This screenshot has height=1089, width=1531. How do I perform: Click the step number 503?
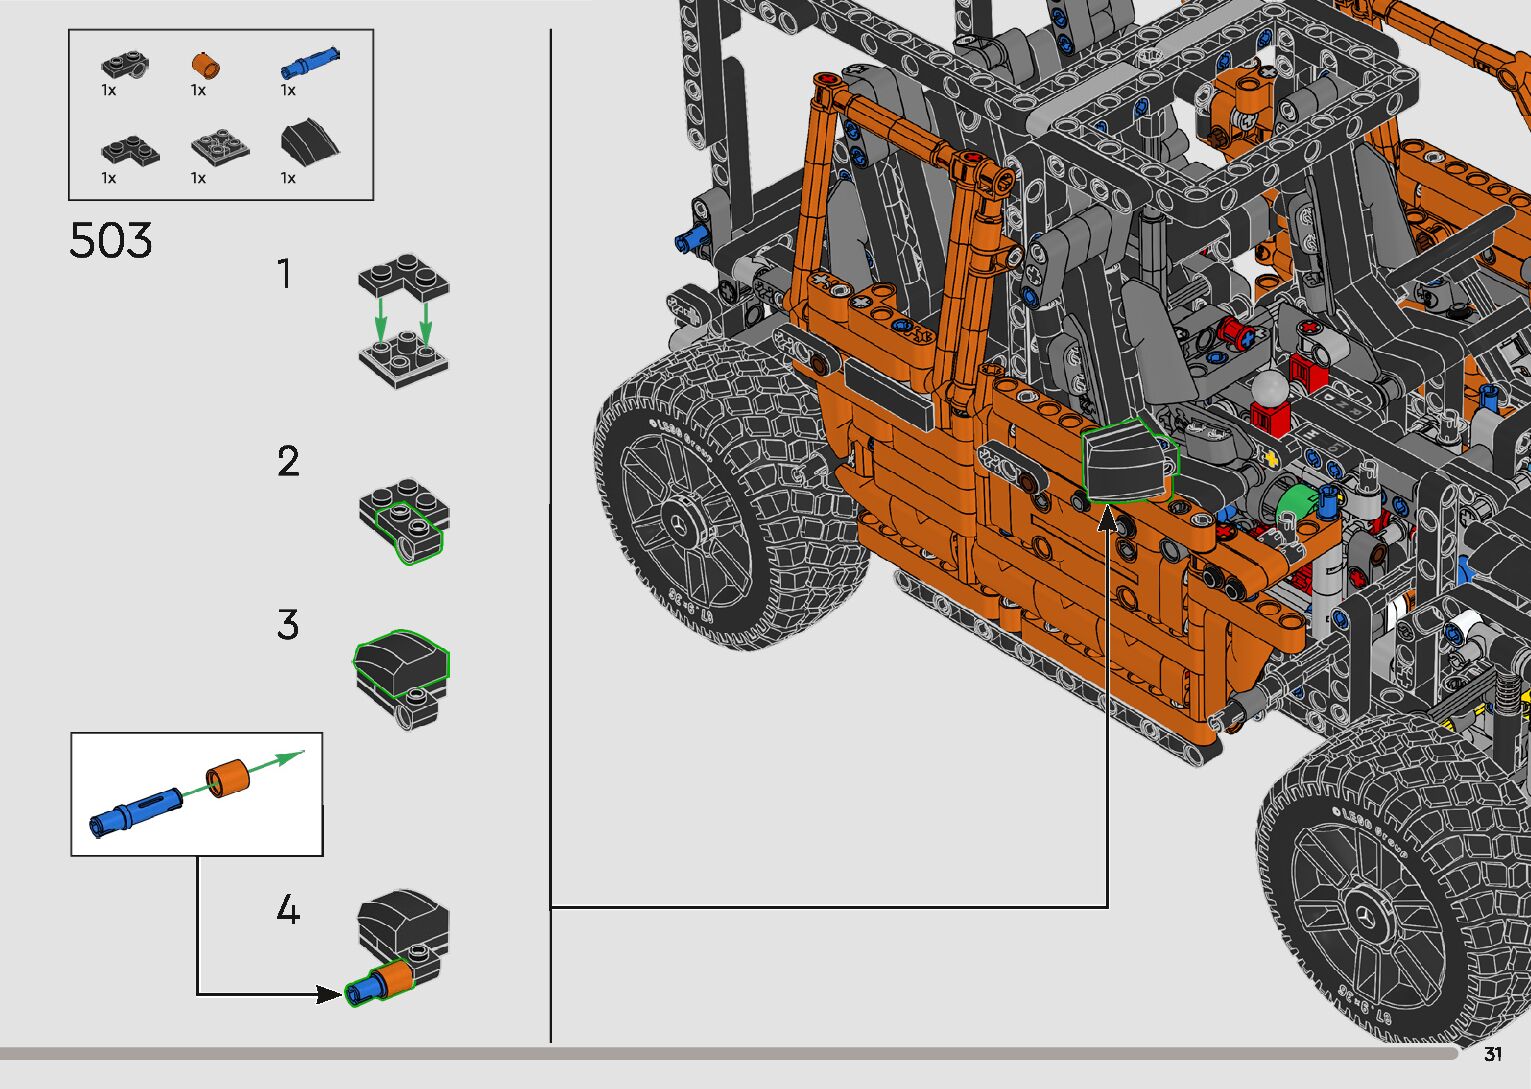point(111,241)
